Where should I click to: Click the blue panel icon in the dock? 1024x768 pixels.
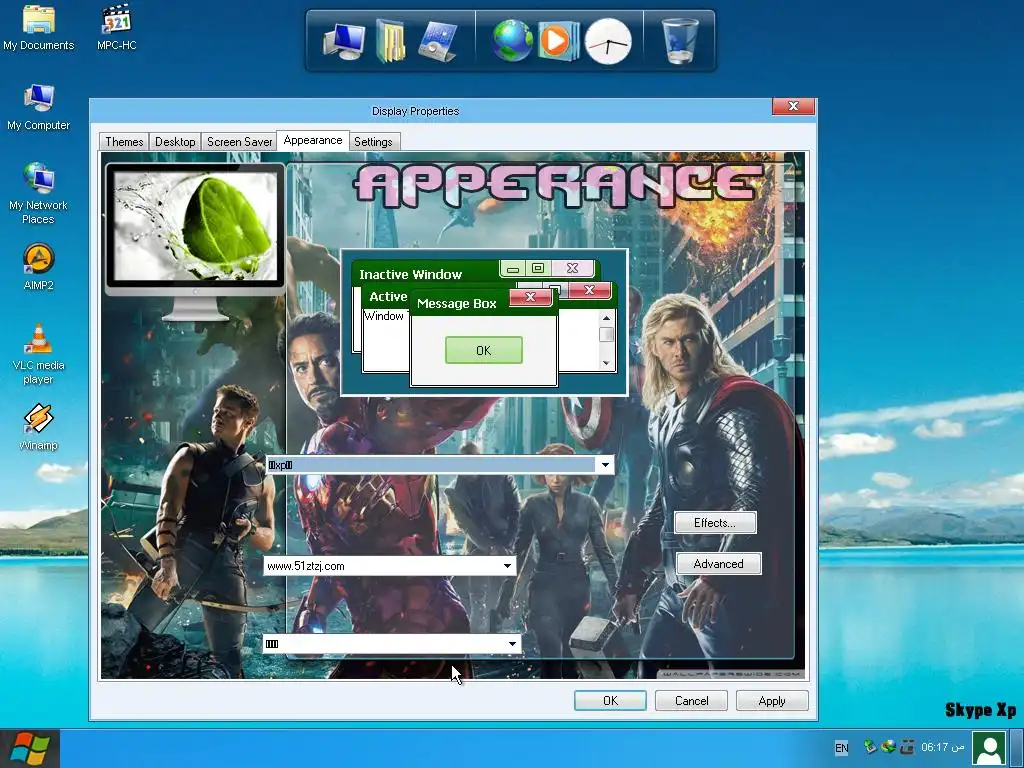point(437,40)
